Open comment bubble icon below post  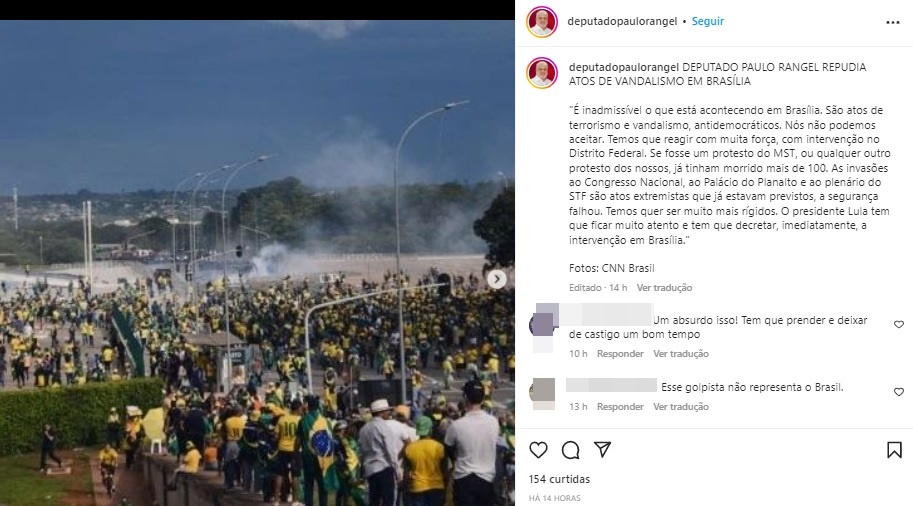point(570,450)
